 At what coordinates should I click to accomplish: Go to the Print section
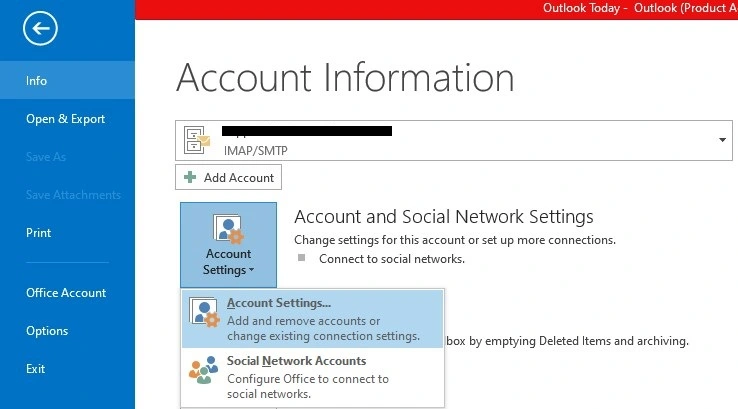tap(39, 233)
